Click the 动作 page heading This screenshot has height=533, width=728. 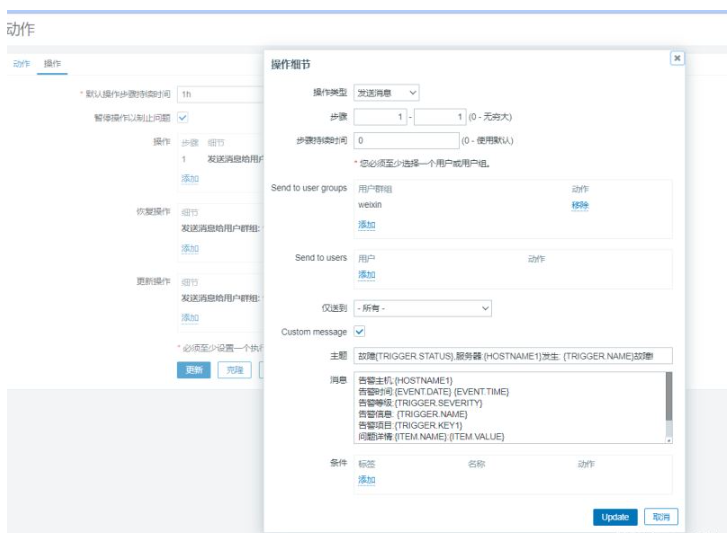(x=20, y=29)
